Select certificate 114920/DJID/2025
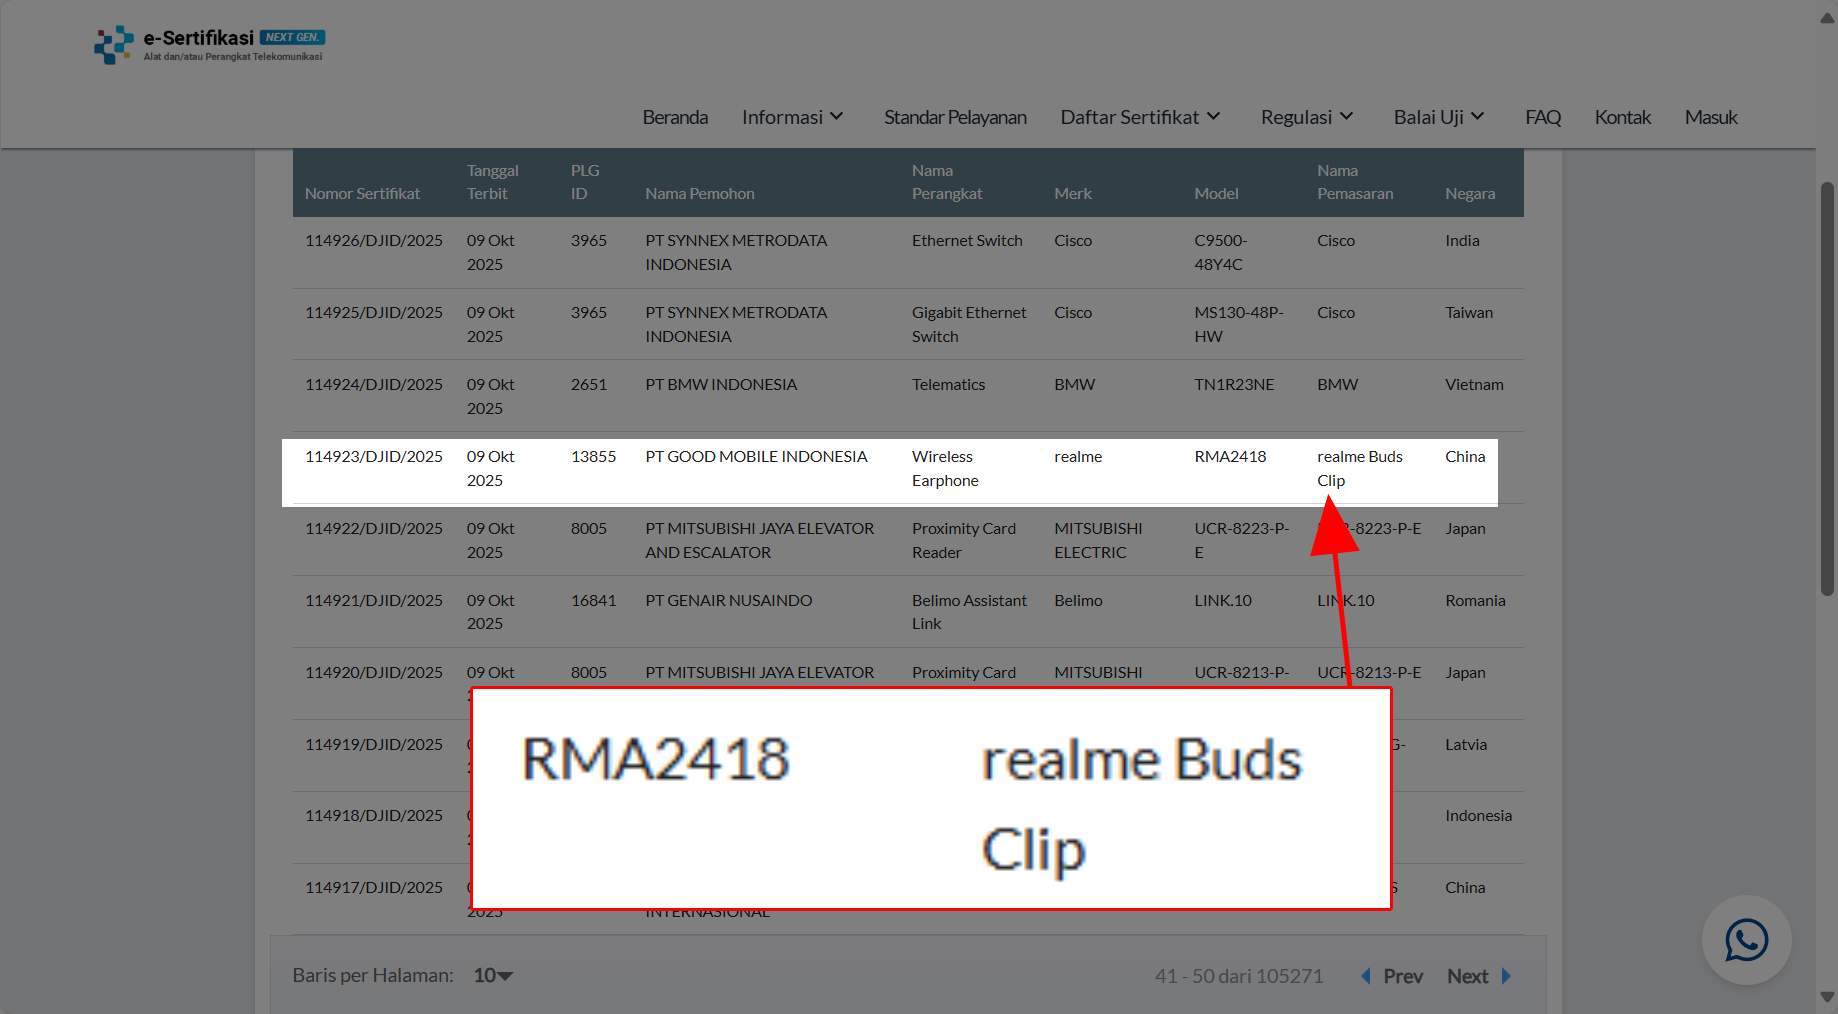Viewport: 1838px width, 1014px height. (x=374, y=672)
